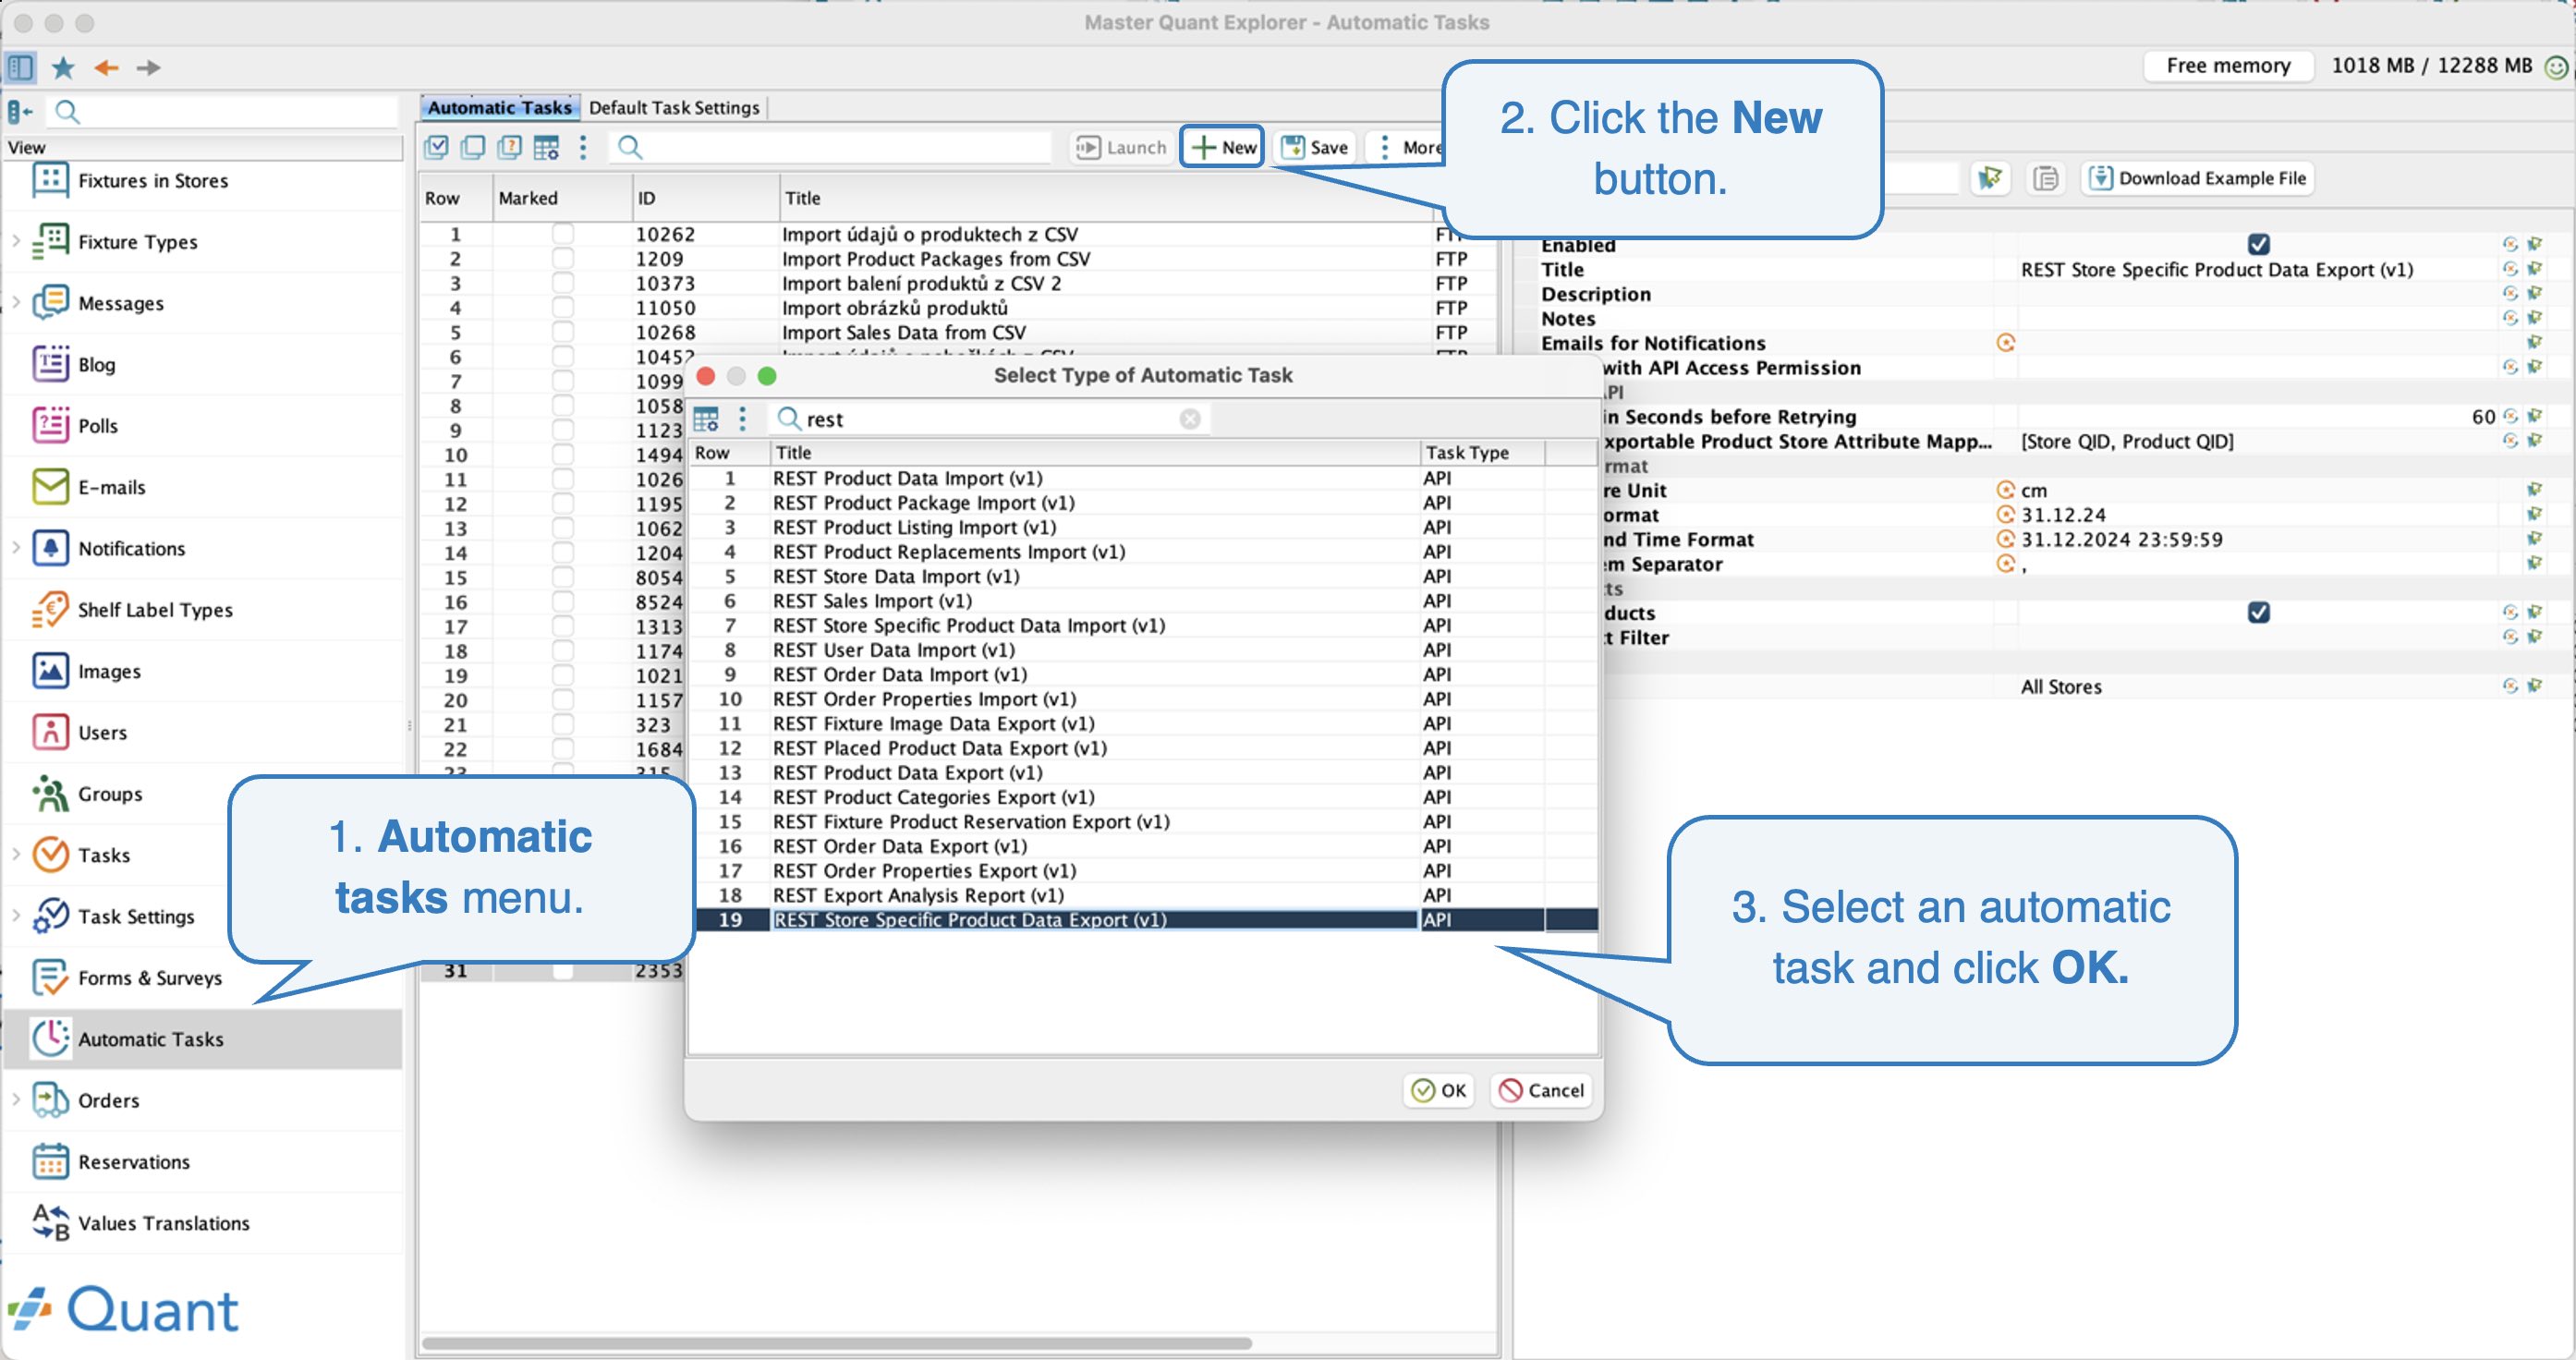Click the table settings icon in dialog
2576x1360 pixels.
tap(706, 419)
